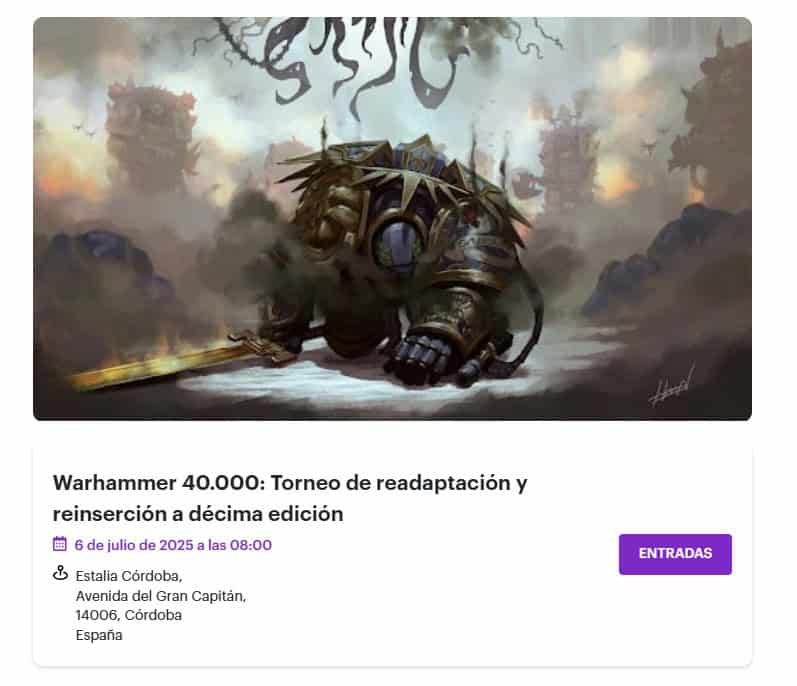The image size is (797, 686).
Task: Click the Warhammer 40.000 tournament title
Action: (x=290, y=498)
